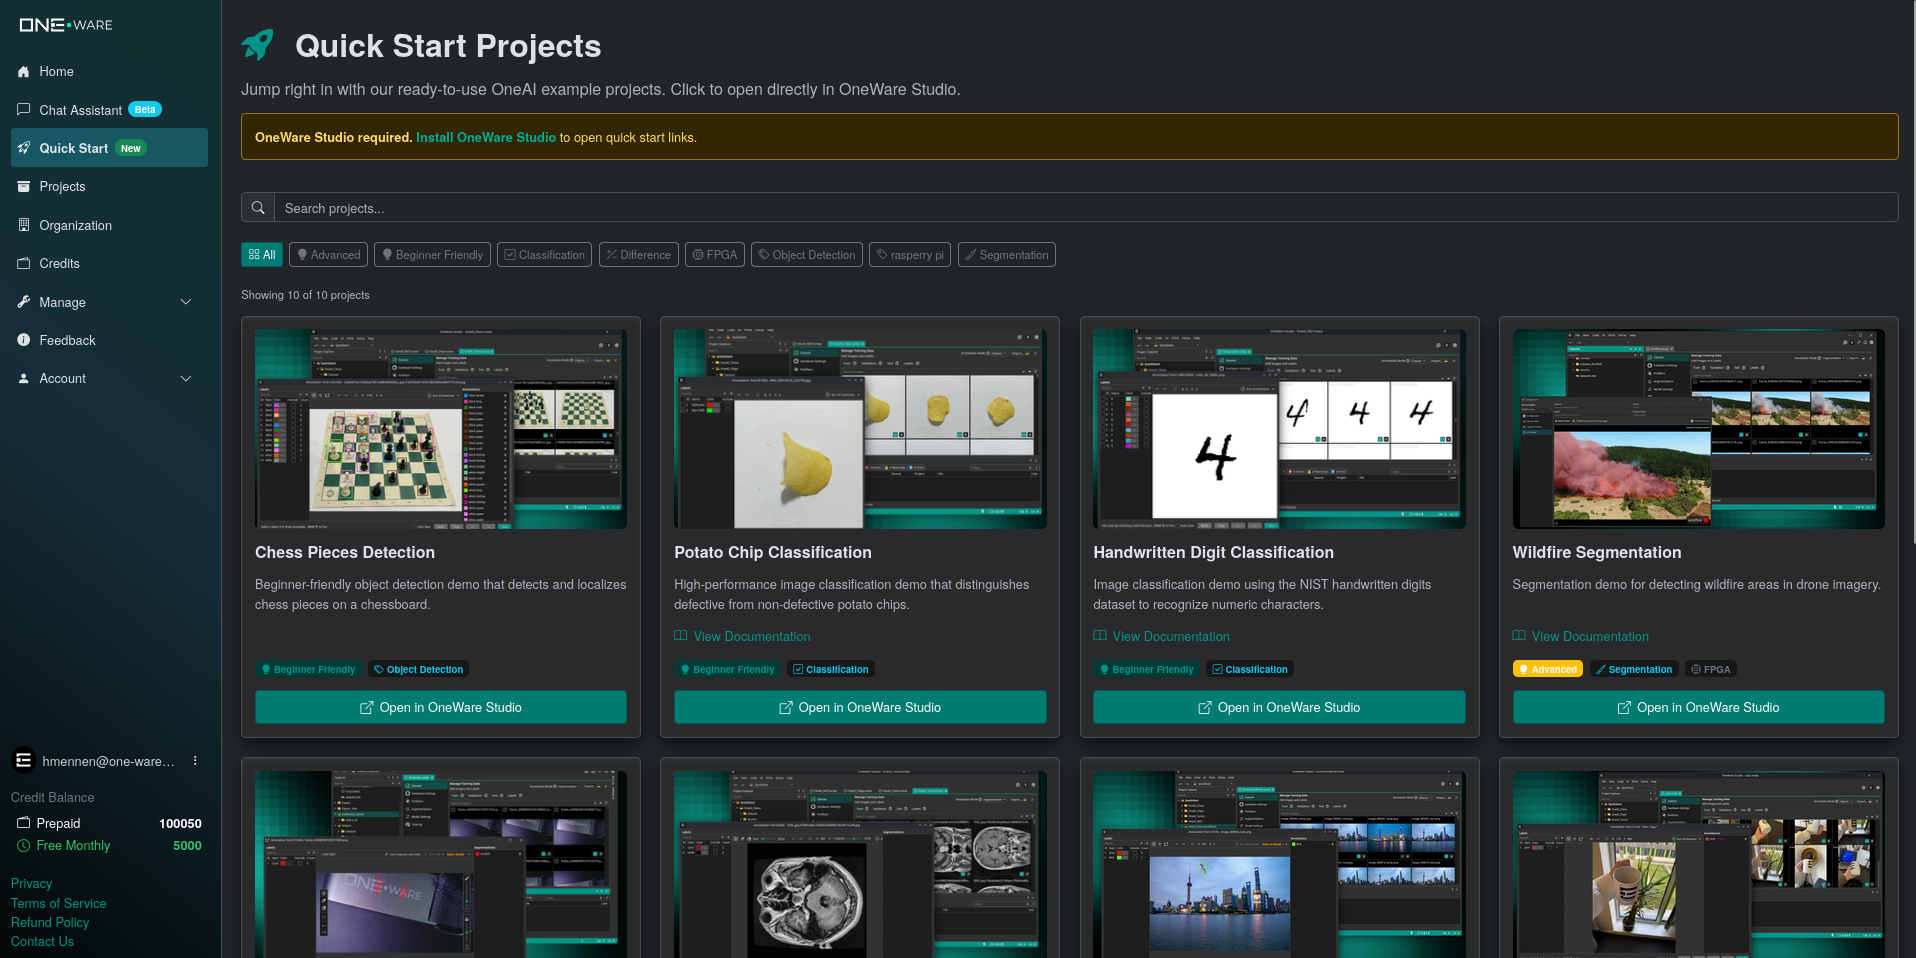This screenshot has height=958, width=1916.
Task: Open the user options three-dot menu
Action: 195,761
